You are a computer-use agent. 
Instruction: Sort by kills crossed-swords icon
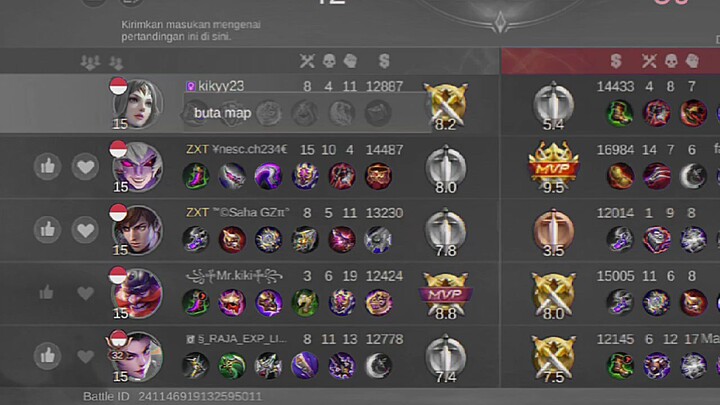307,61
